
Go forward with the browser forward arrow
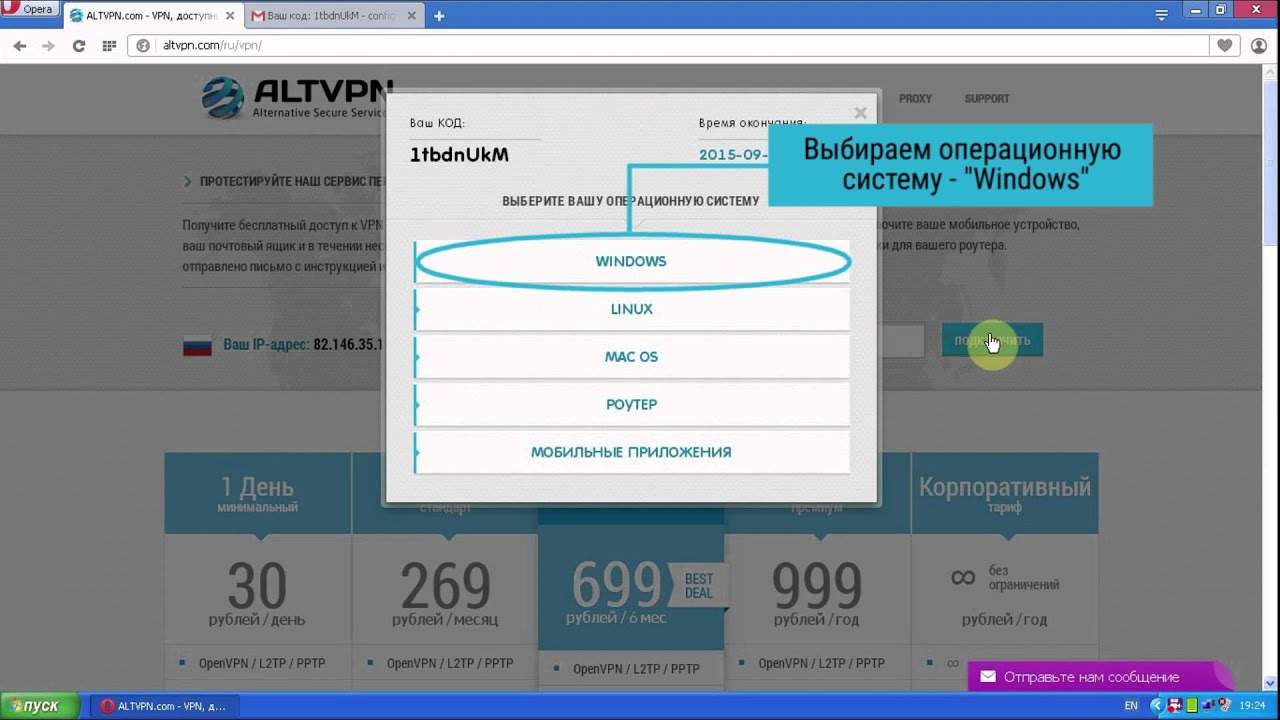coord(48,46)
